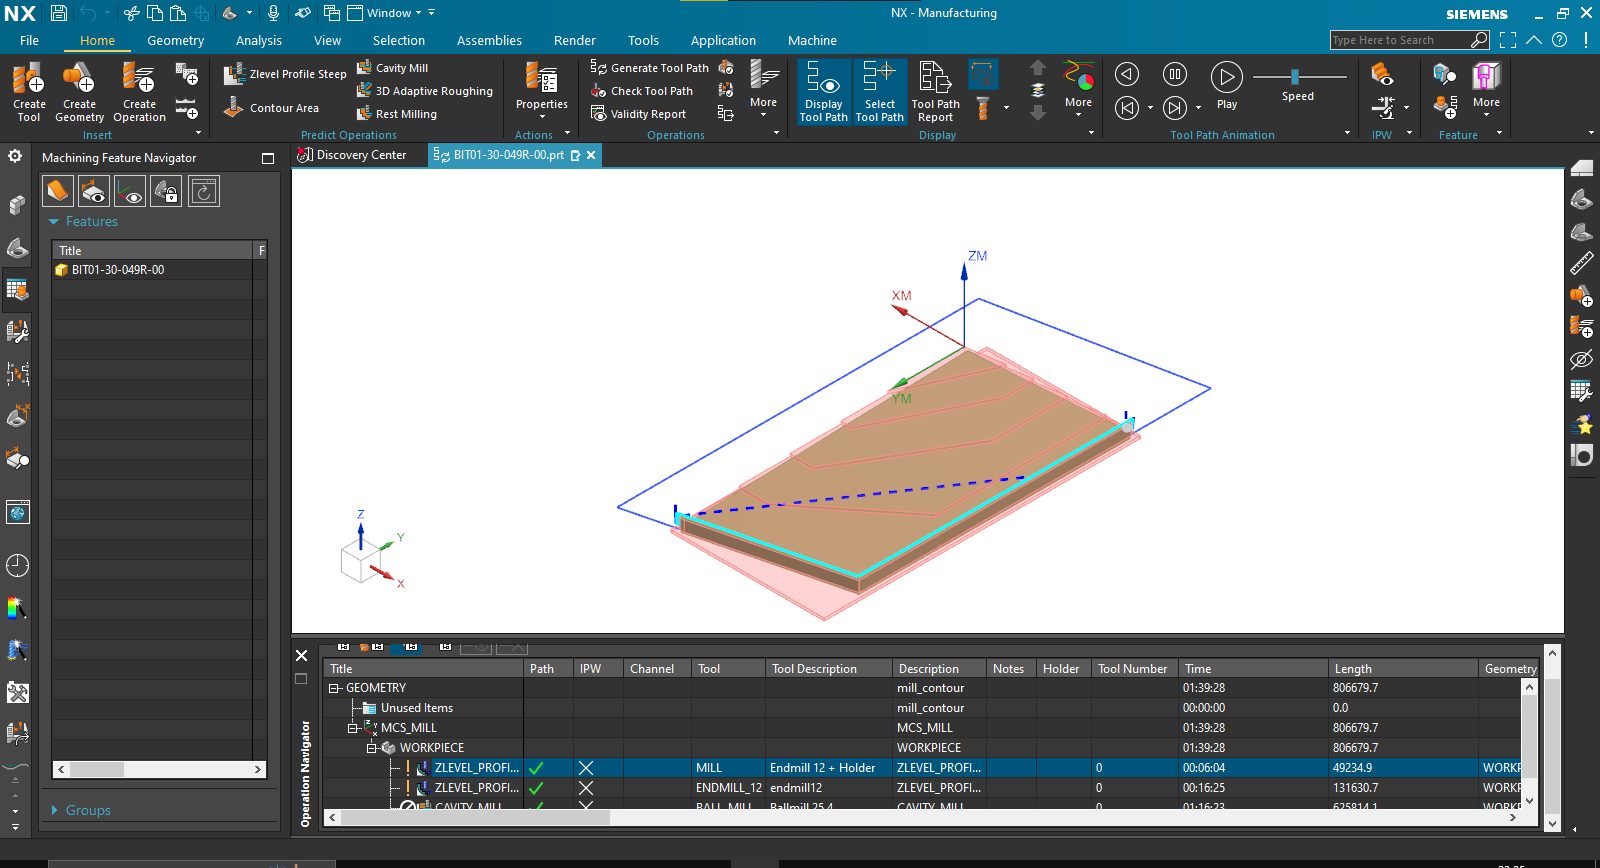Open the Tool Path Report
This screenshot has height=868, width=1600.
[935, 90]
